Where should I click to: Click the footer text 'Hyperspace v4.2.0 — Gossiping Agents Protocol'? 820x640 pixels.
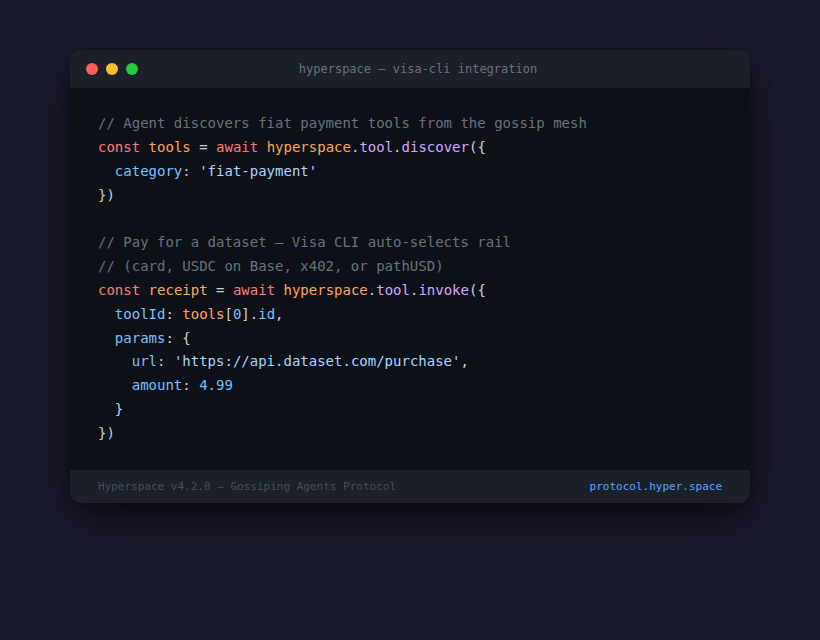(x=247, y=486)
